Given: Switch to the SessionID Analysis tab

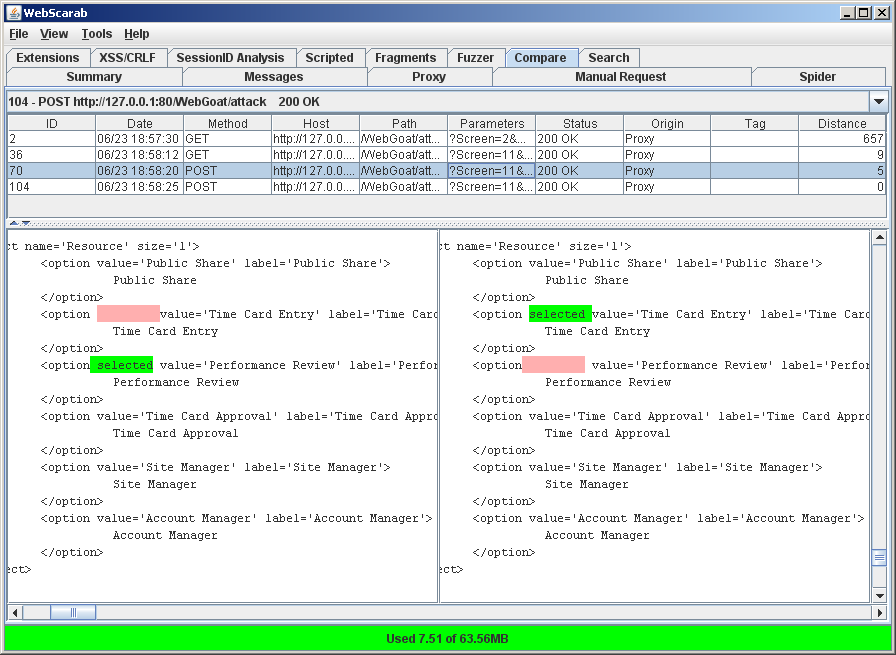Looking at the screenshot, I should [230, 58].
